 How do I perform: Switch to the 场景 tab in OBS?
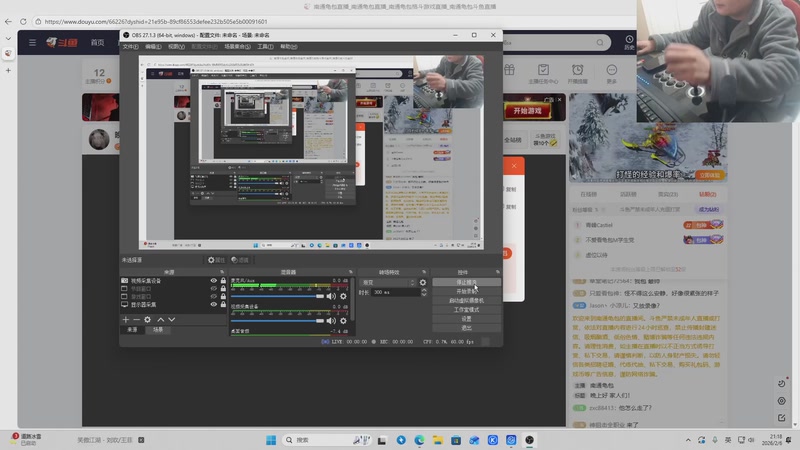click(158, 330)
